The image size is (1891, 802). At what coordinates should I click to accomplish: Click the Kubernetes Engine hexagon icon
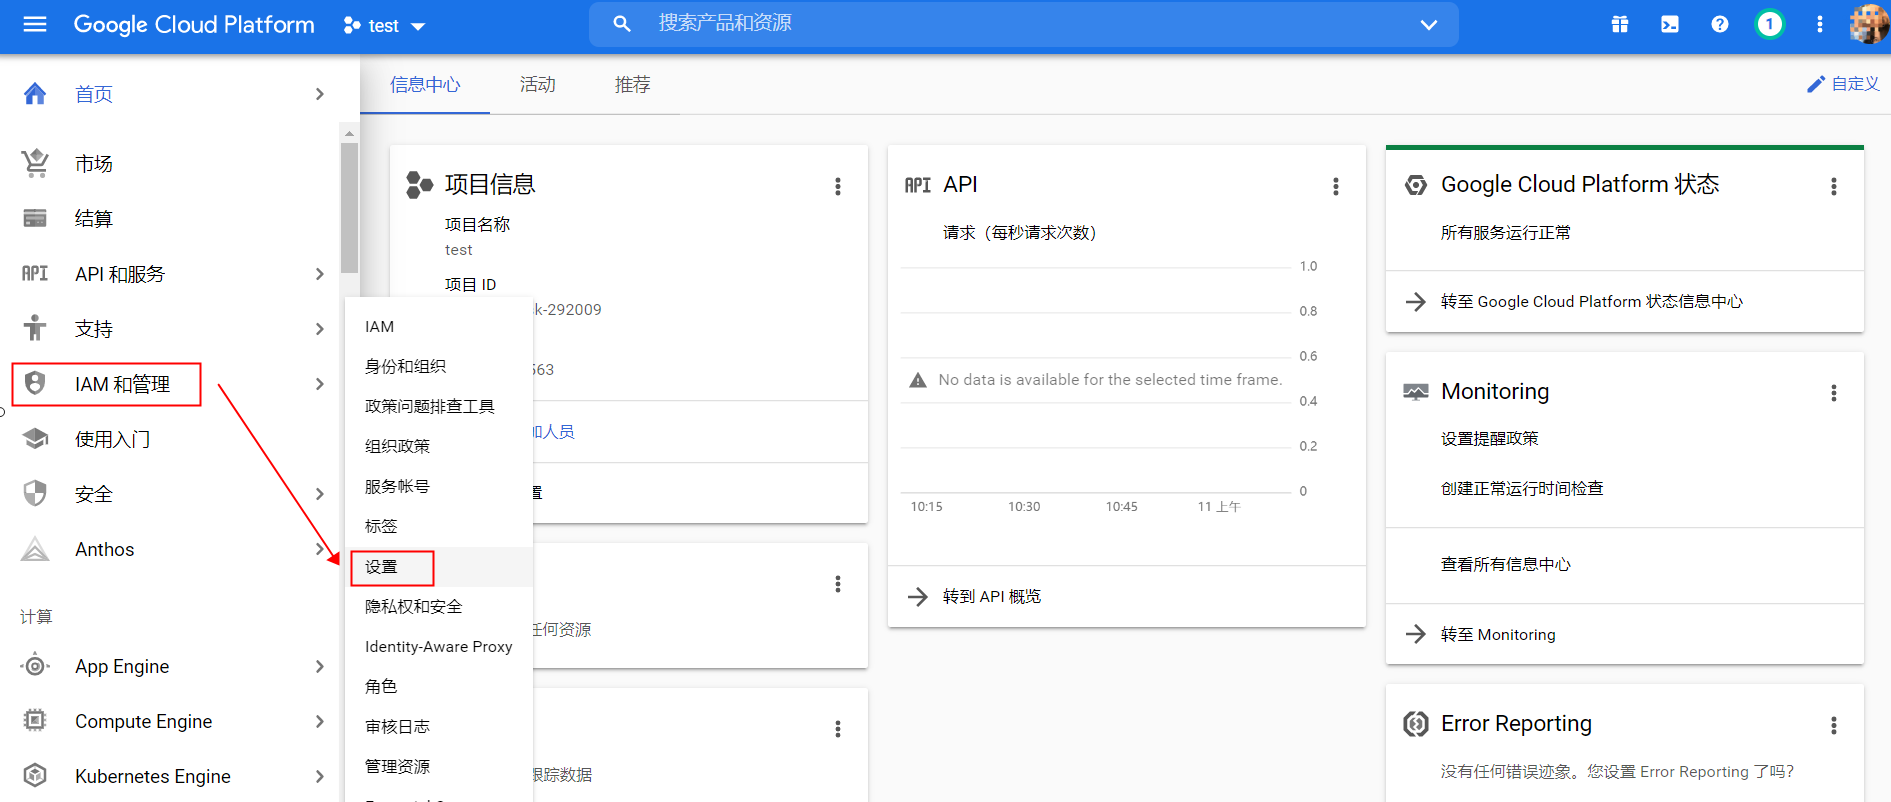(x=35, y=775)
